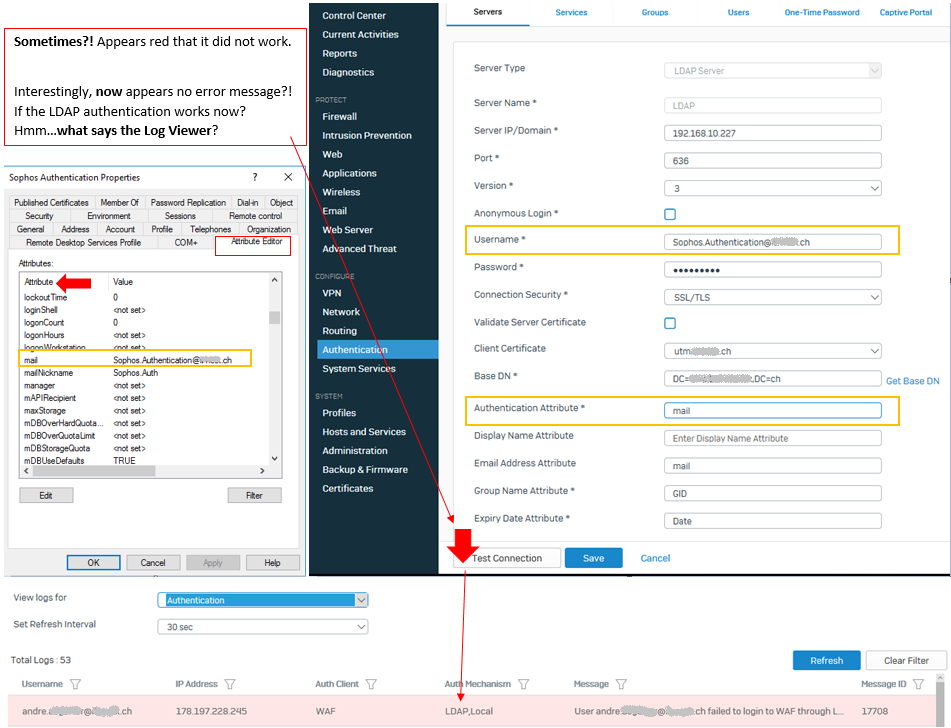Image resolution: width=951 pixels, height=728 pixels.
Task: Click the Authentication Attribute field
Action: point(772,411)
